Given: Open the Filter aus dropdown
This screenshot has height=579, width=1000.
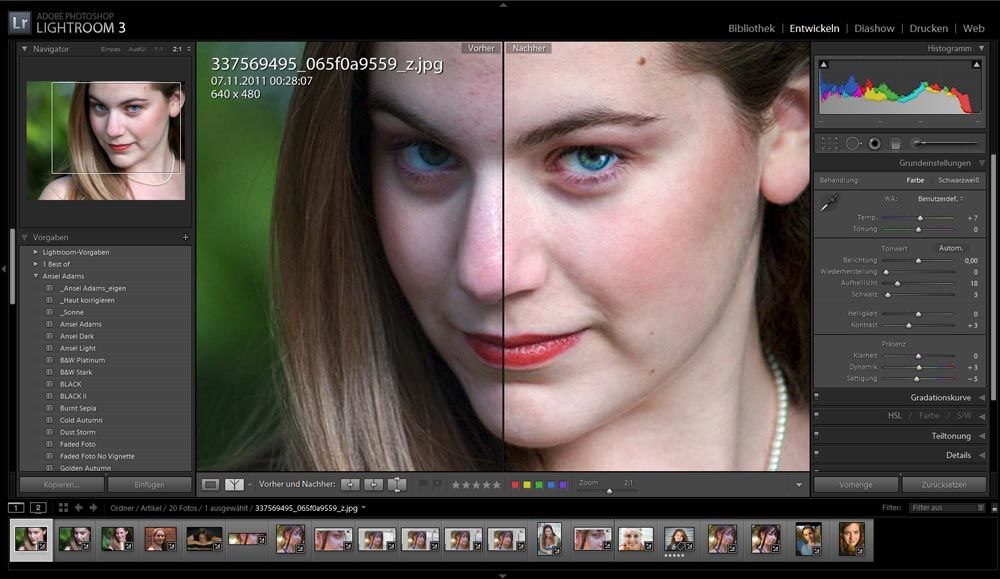Looking at the screenshot, I should click(x=948, y=508).
